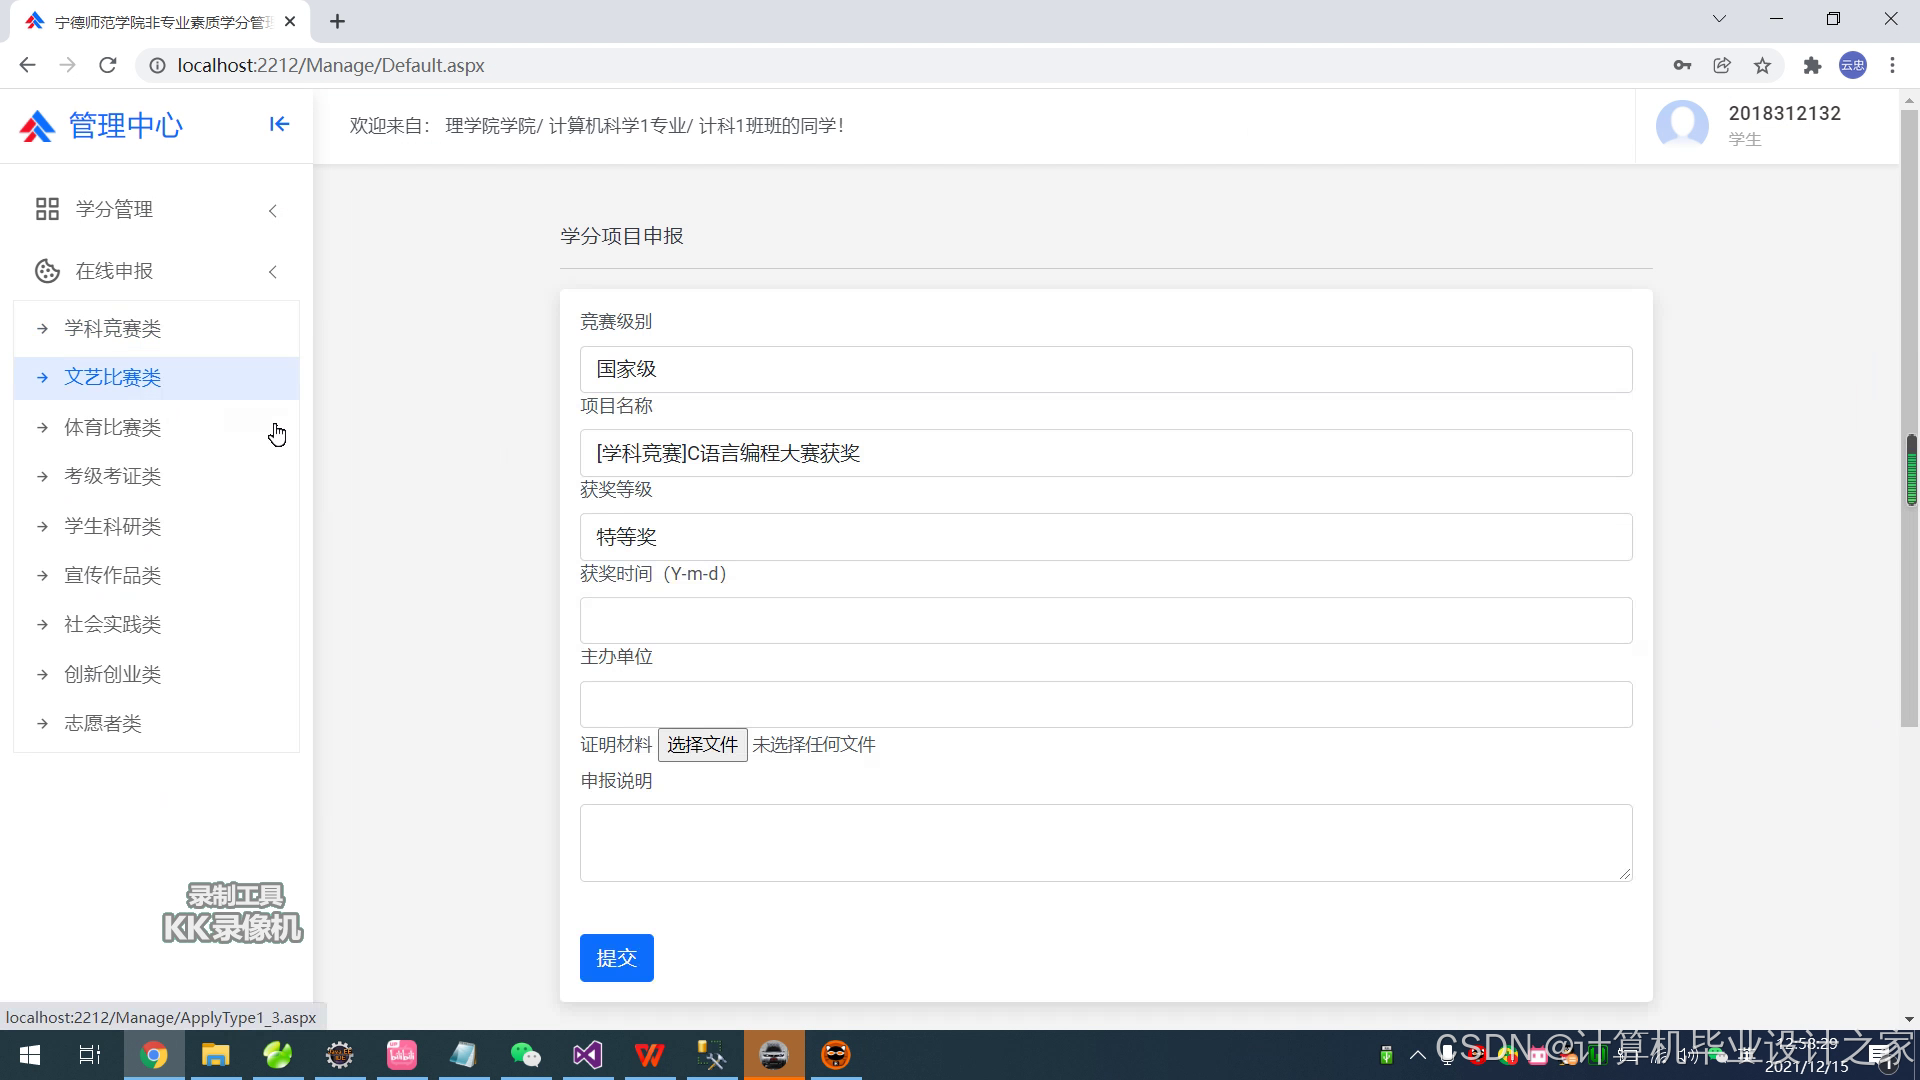Collapse the sidebar with the collapse arrow icon
The image size is (1920, 1080).
point(279,124)
